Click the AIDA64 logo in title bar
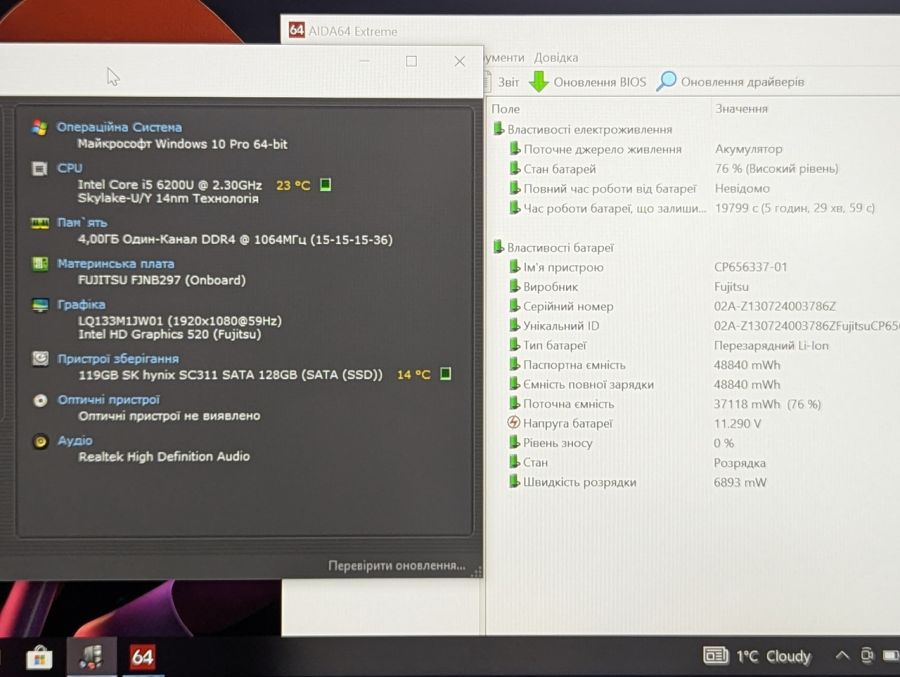 coord(296,30)
